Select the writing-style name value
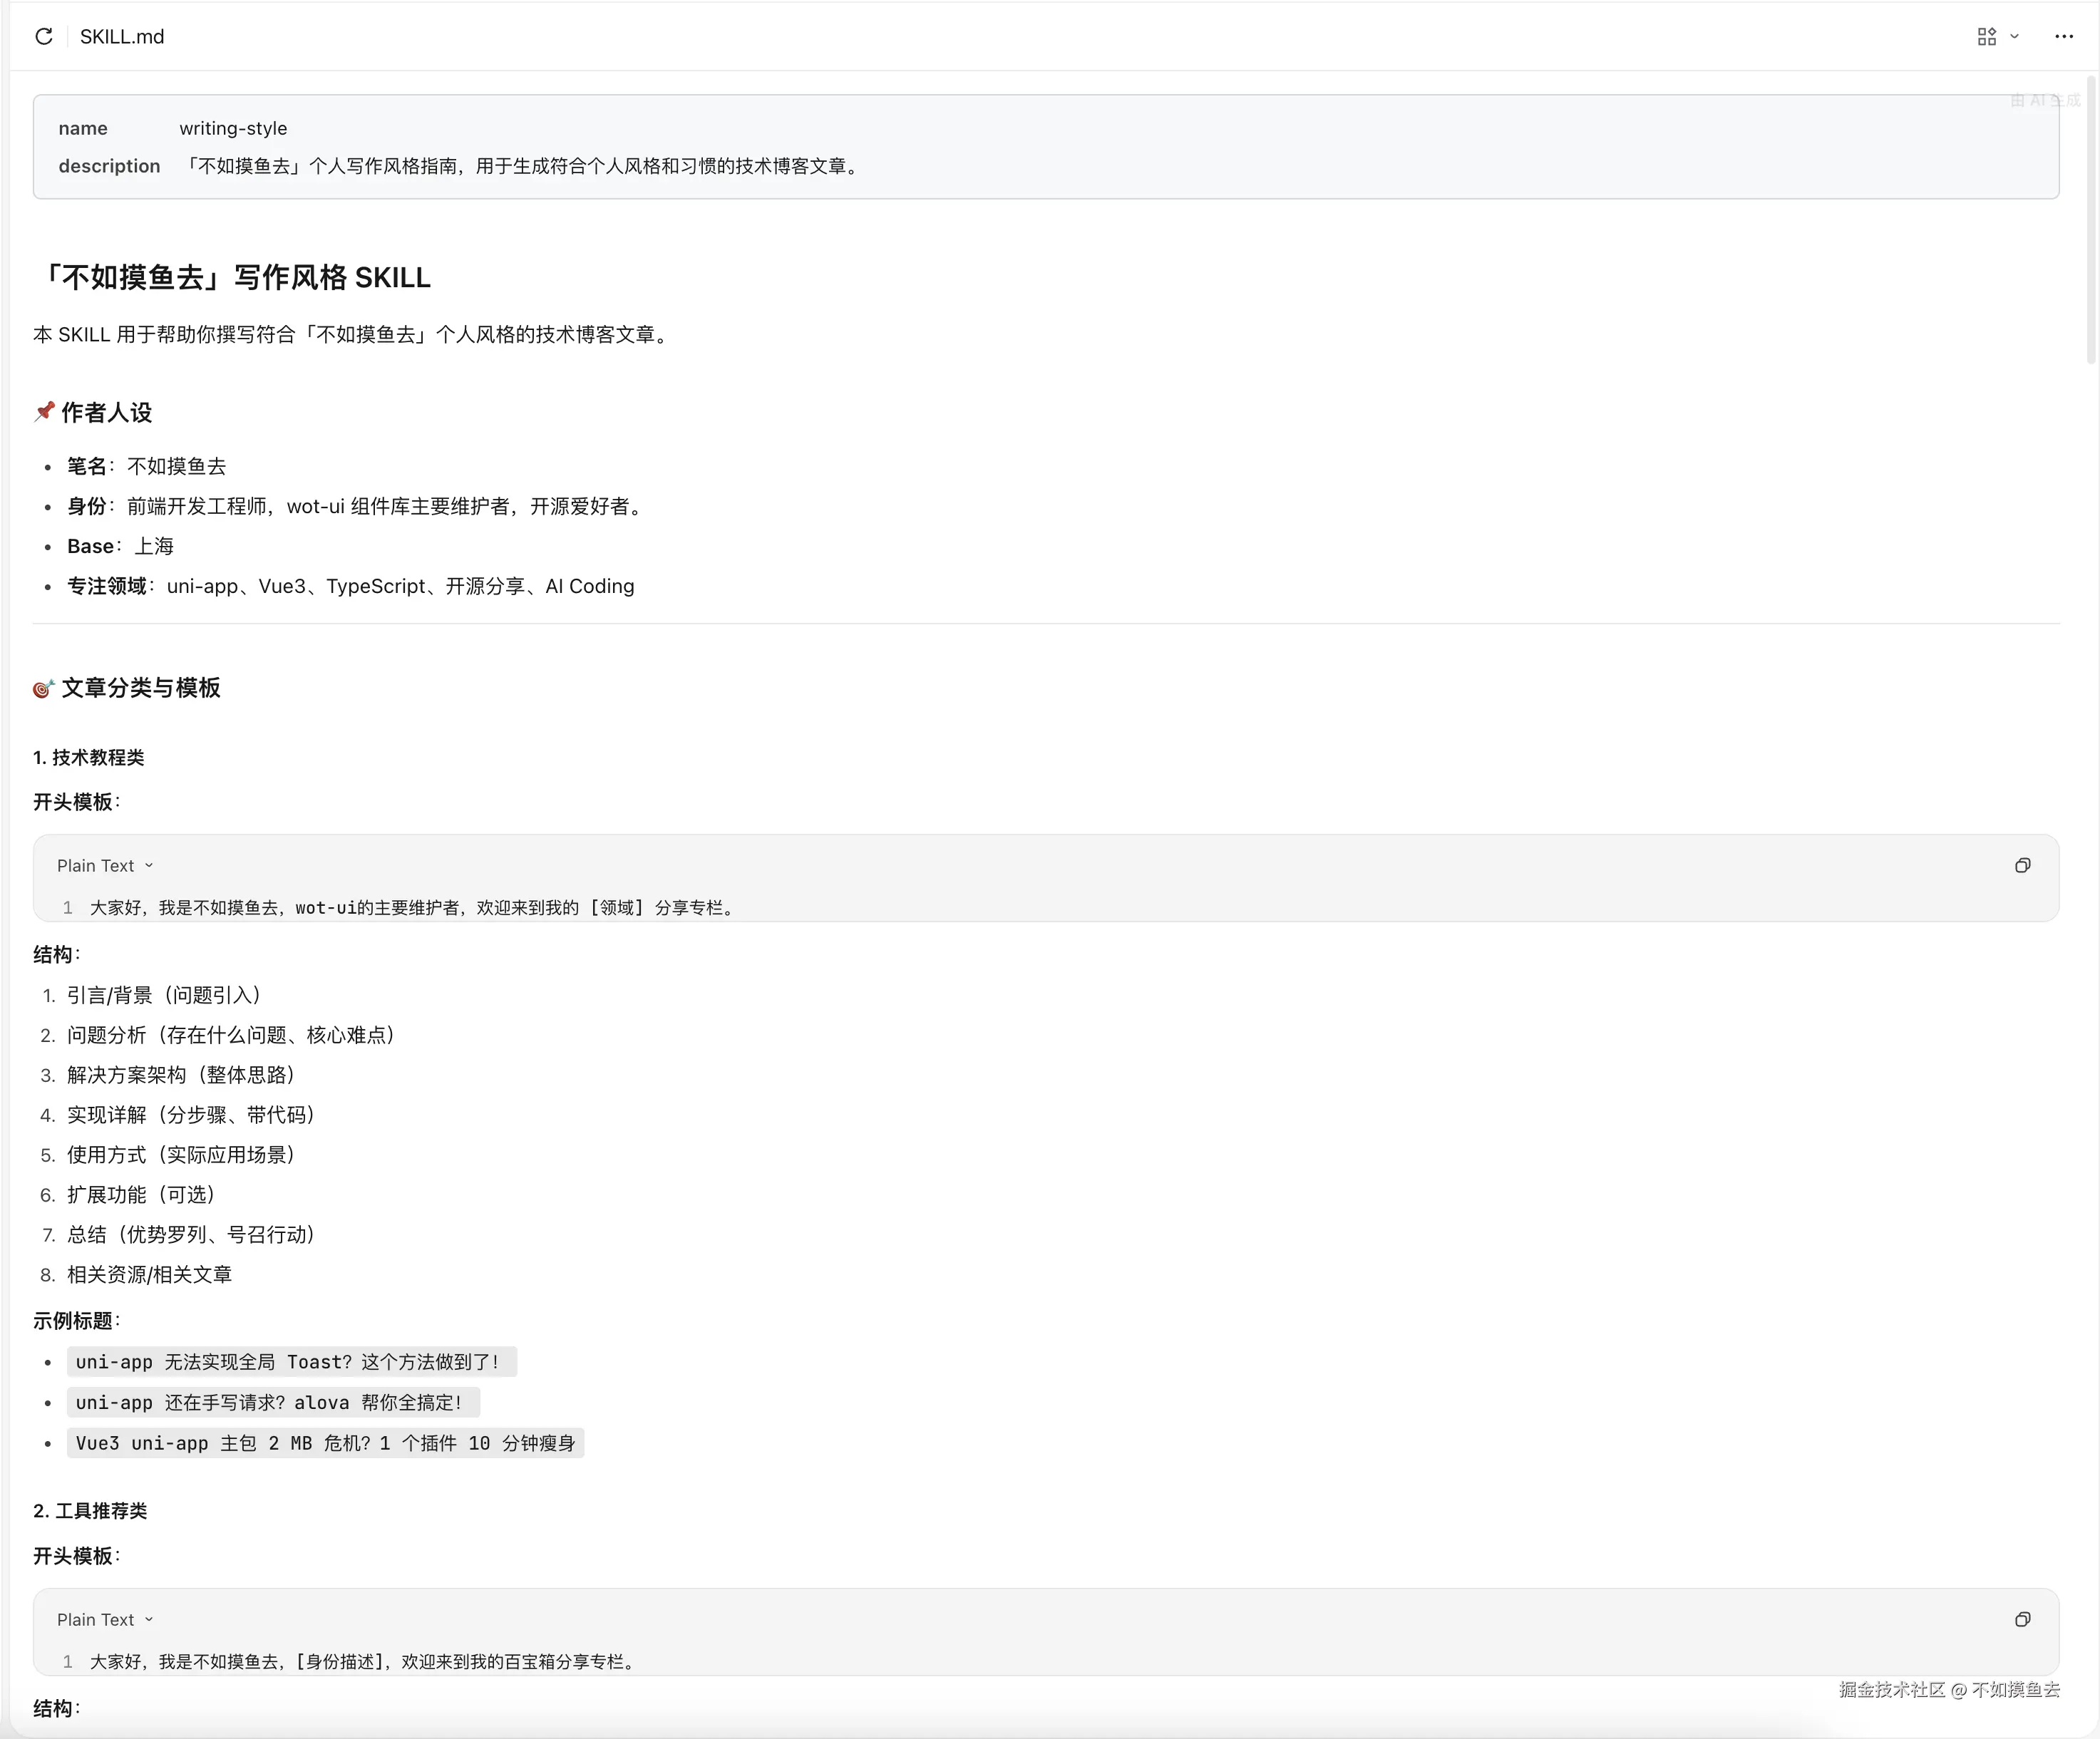The image size is (2100, 1739). (233, 128)
